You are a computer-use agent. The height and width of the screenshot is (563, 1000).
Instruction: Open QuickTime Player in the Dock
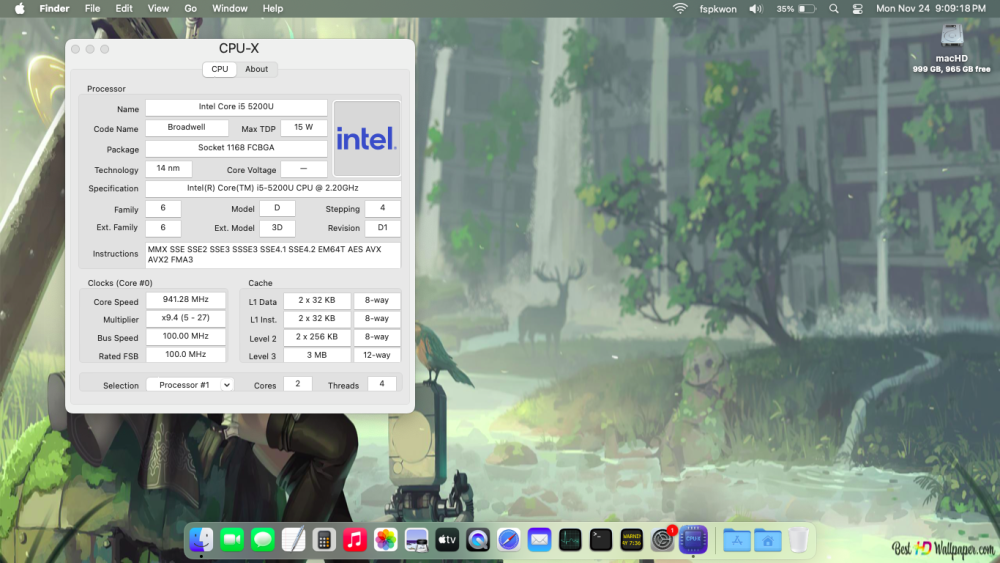click(478, 540)
